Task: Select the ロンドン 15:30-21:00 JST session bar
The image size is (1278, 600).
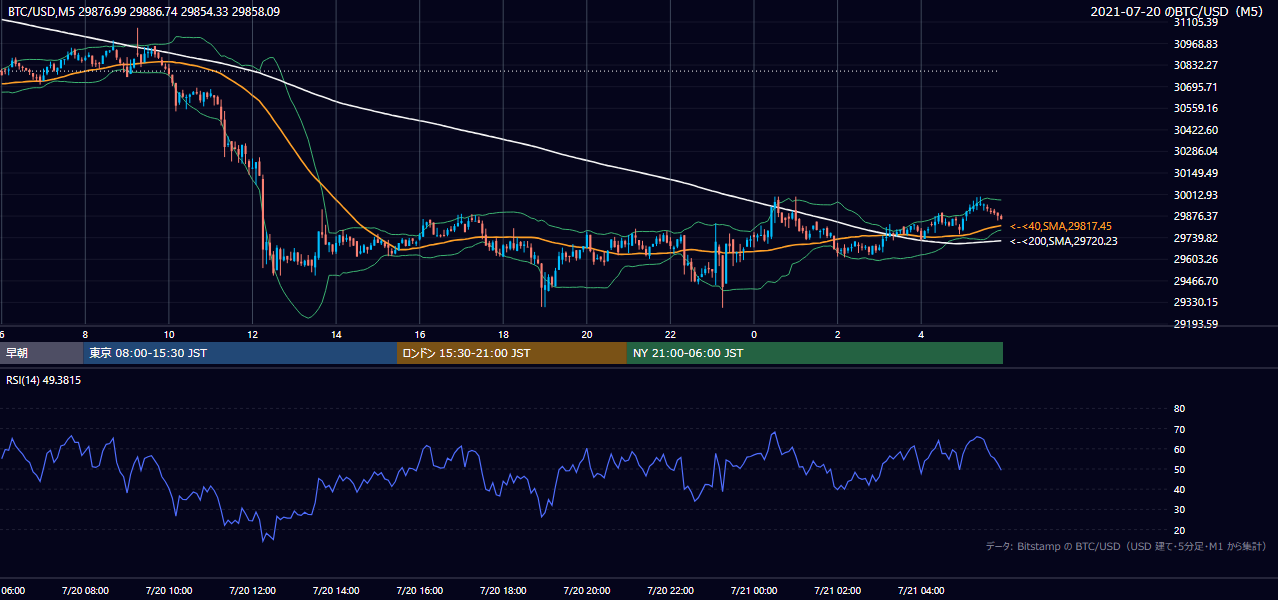Action: [x=512, y=353]
